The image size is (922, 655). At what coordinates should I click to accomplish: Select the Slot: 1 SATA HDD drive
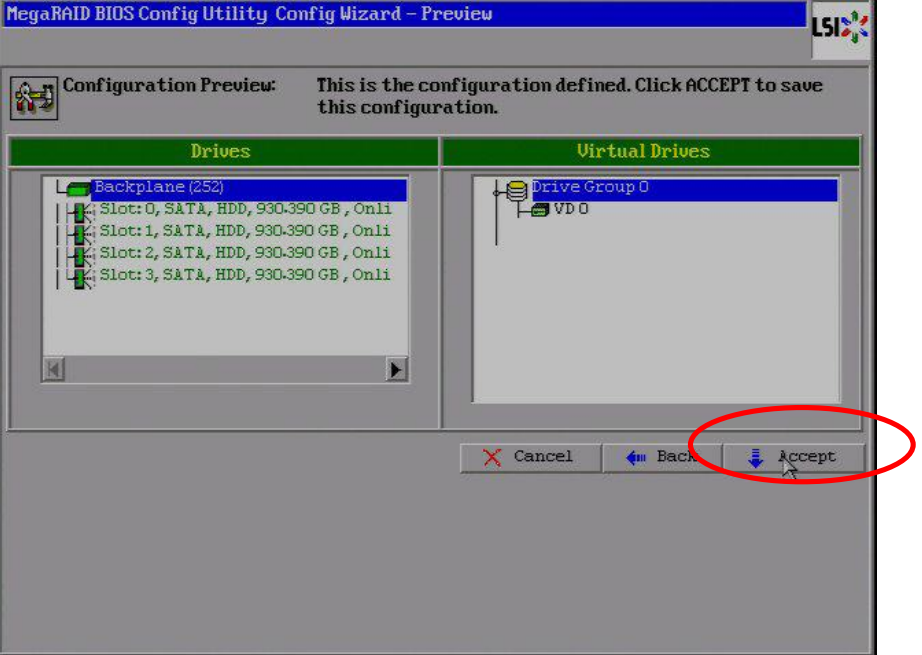click(245, 231)
